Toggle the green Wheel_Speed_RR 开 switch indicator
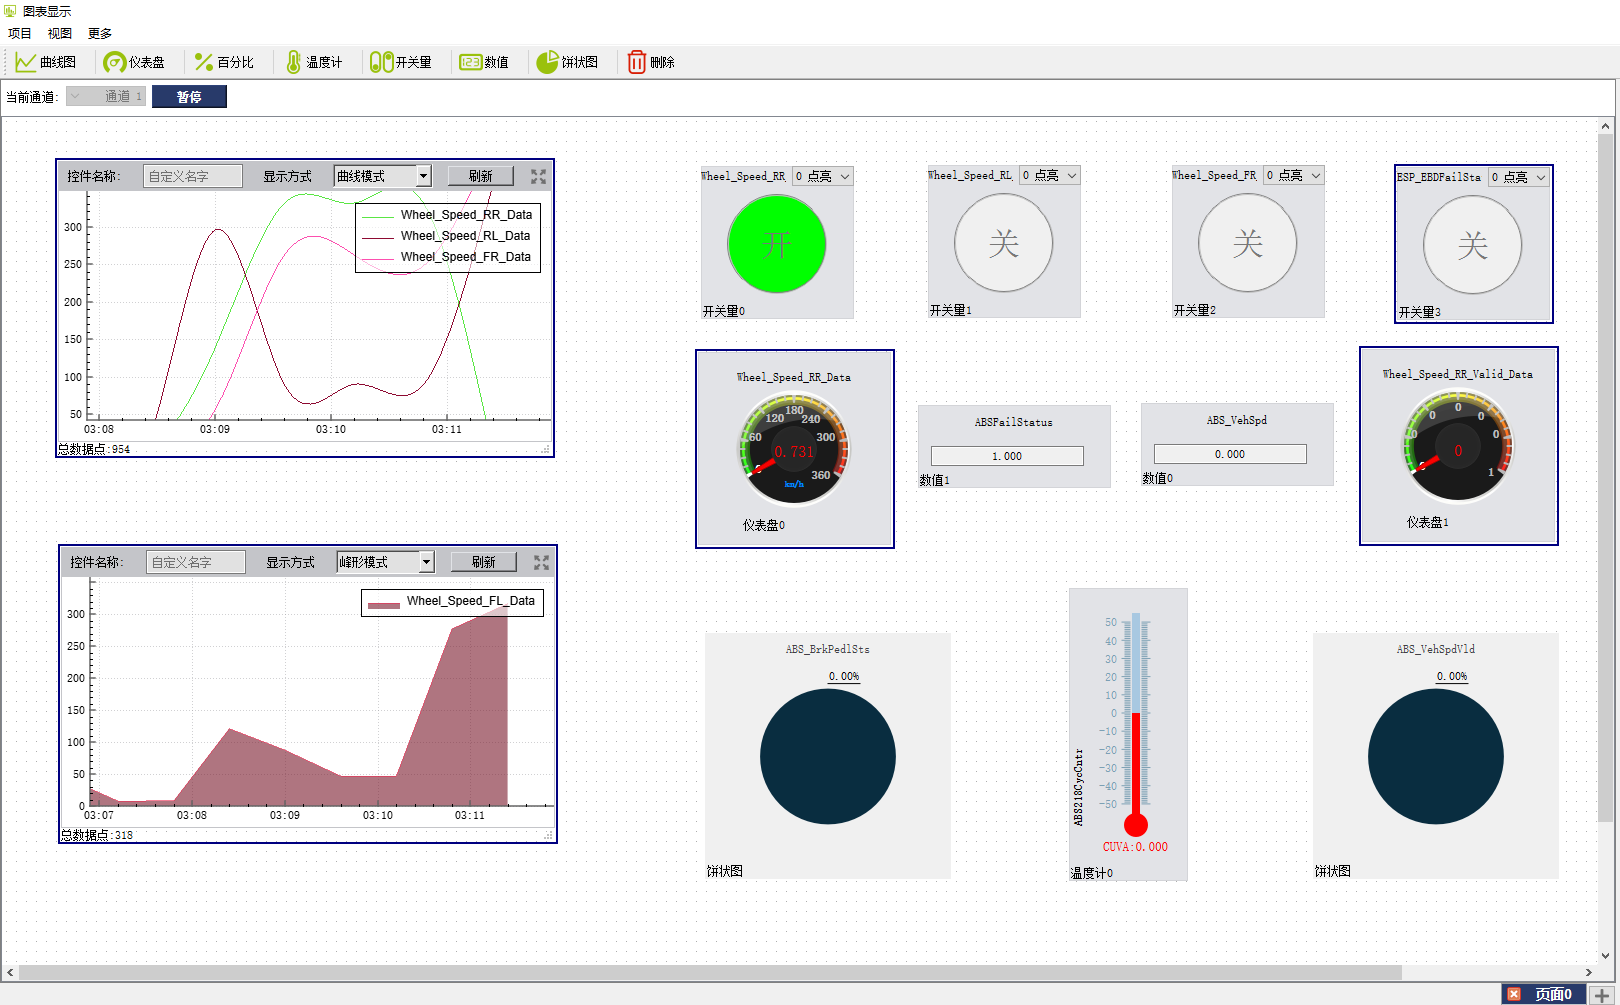The height and width of the screenshot is (1005, 1620). [776, 244]
